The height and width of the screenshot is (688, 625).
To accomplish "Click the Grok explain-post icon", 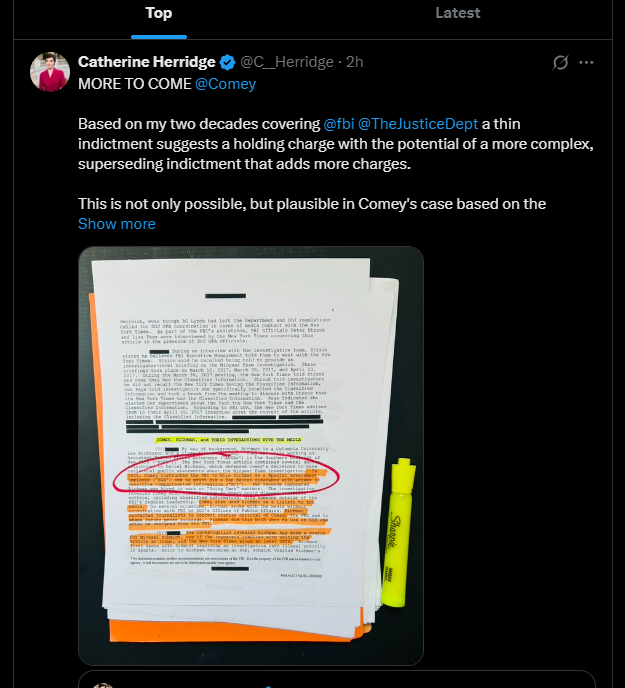I will click(x=560, y=62).
